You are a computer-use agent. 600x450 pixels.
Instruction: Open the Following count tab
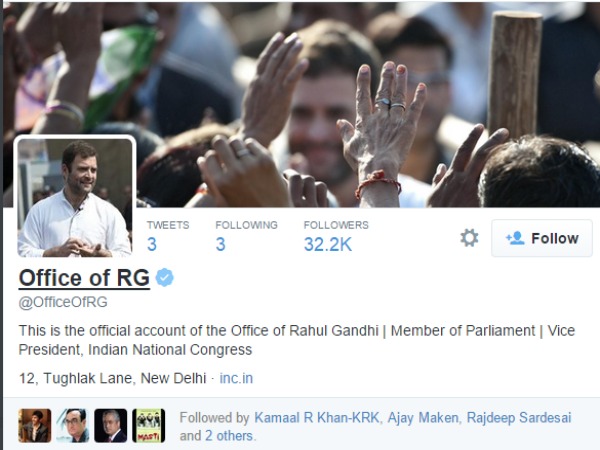pos(246,236)
